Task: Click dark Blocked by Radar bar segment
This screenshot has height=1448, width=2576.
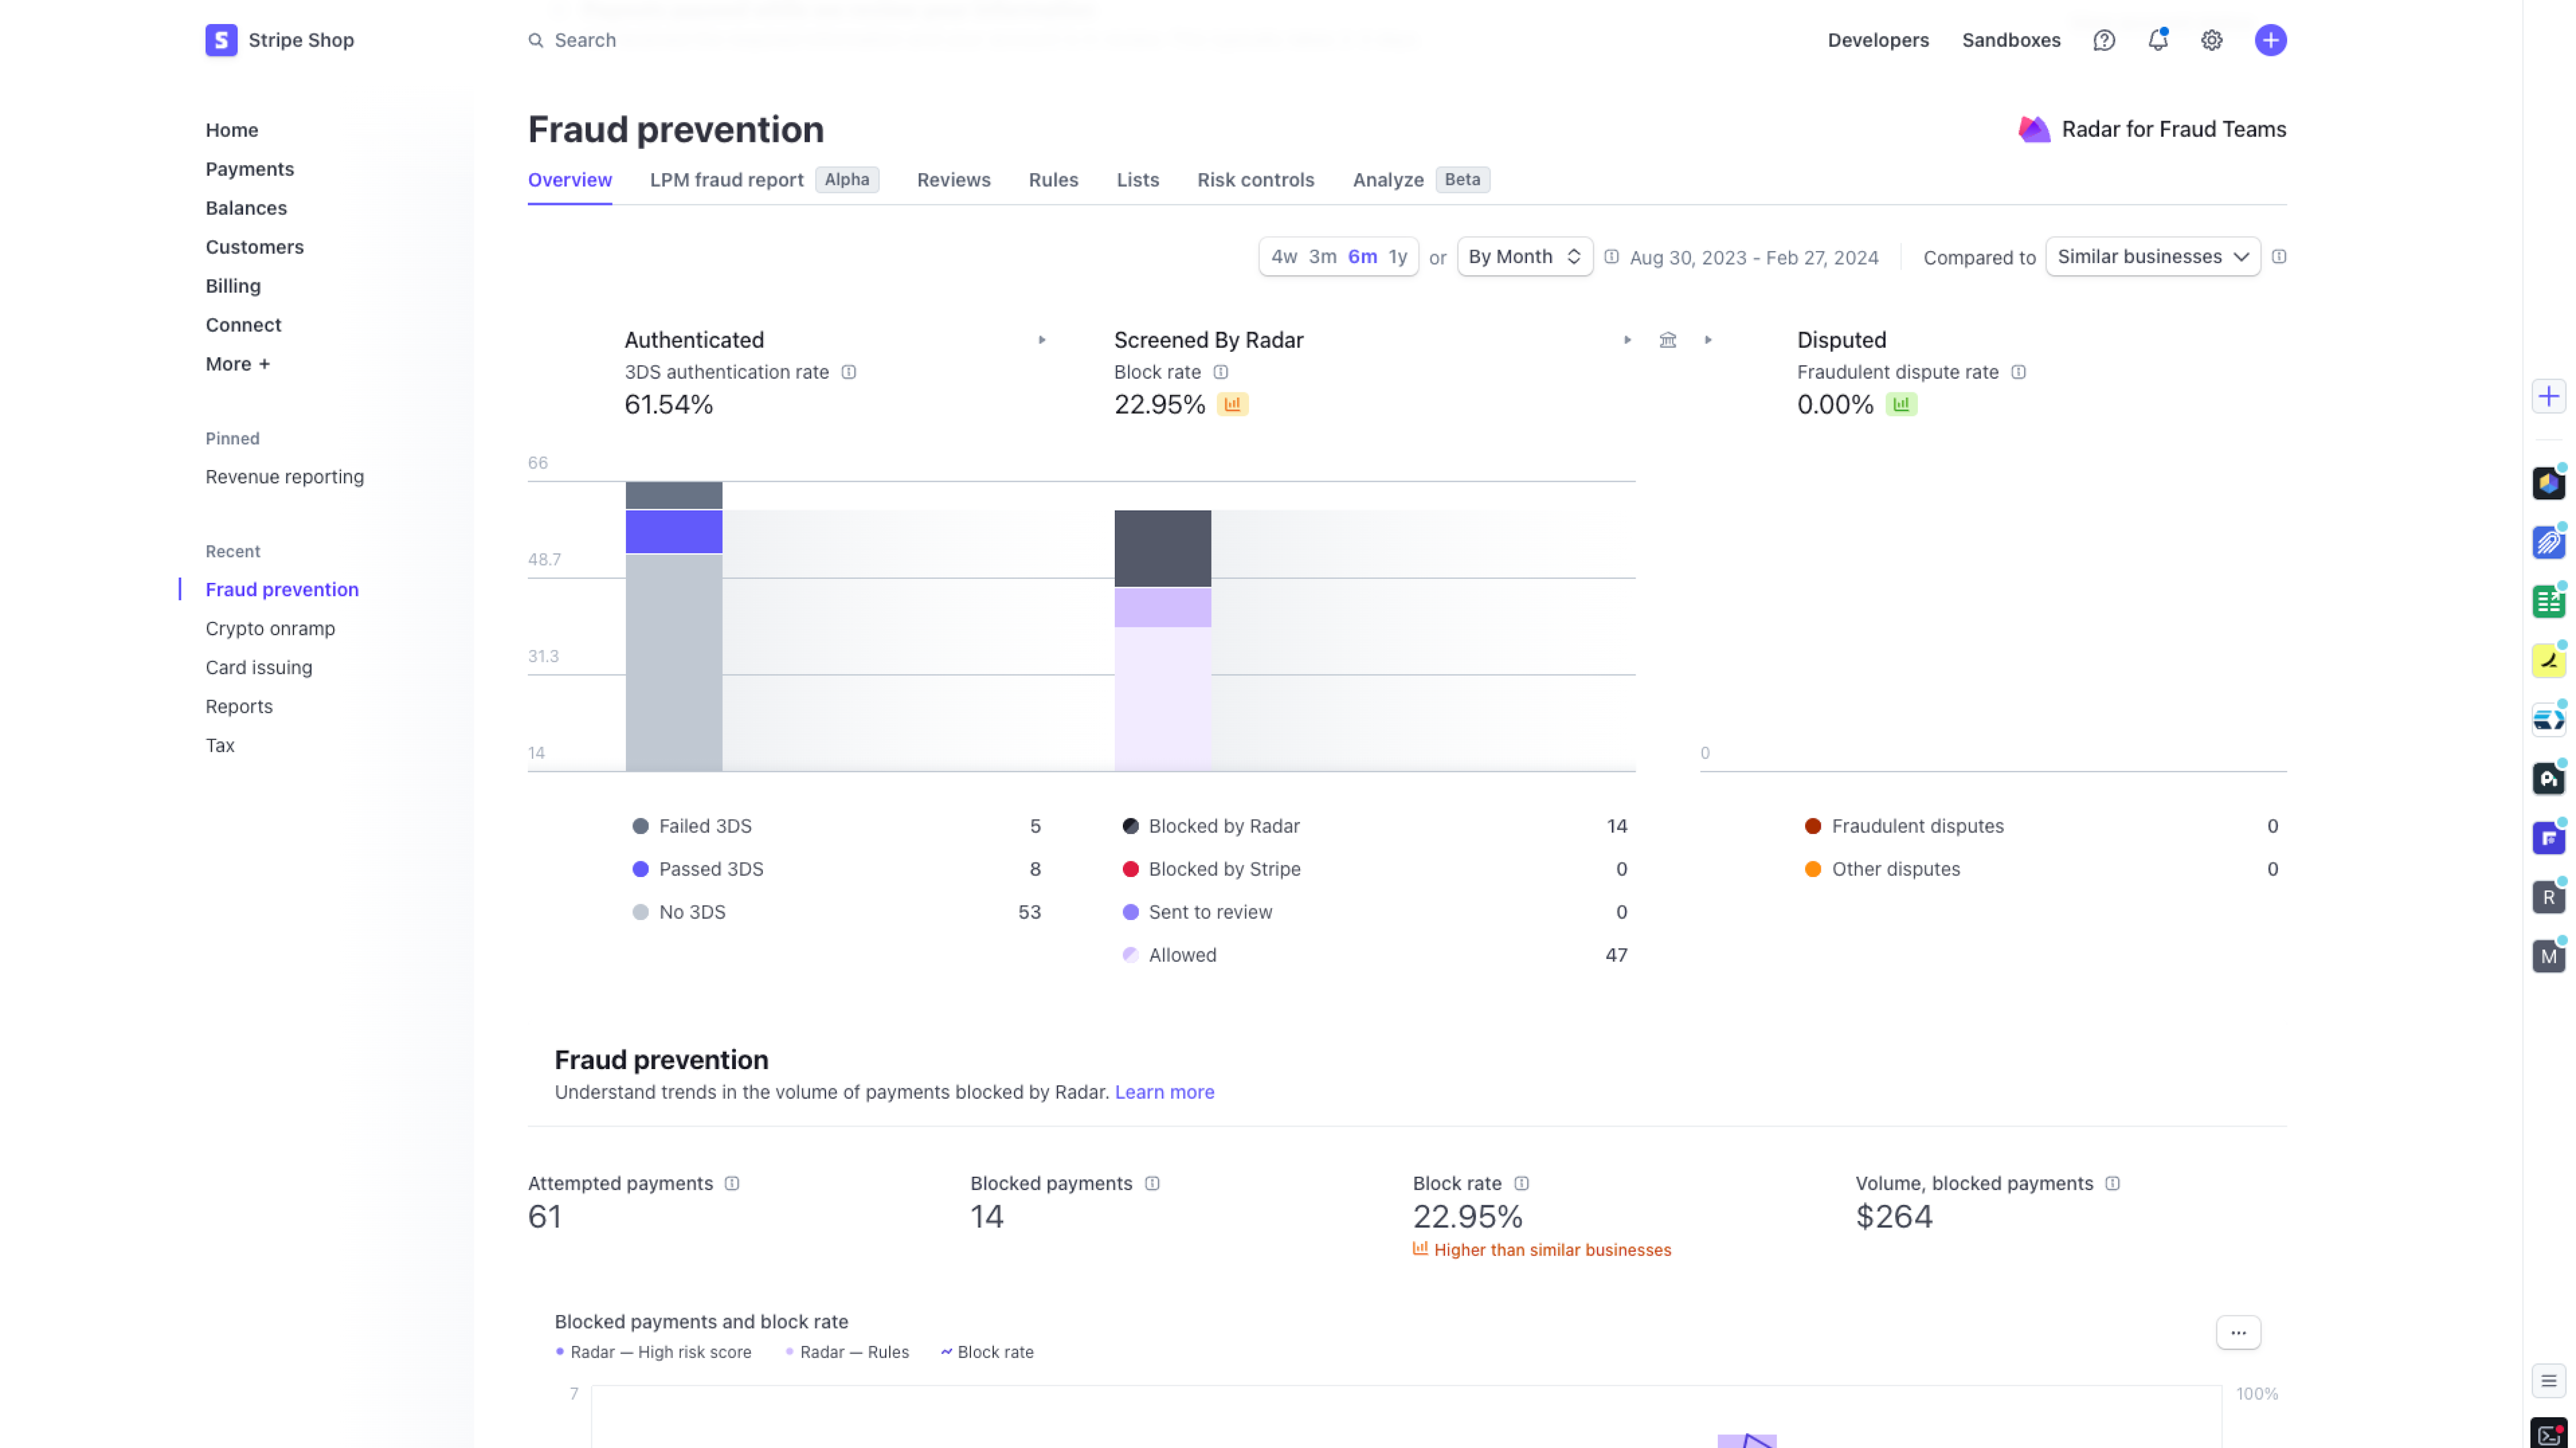Action: pos(1163,548)
